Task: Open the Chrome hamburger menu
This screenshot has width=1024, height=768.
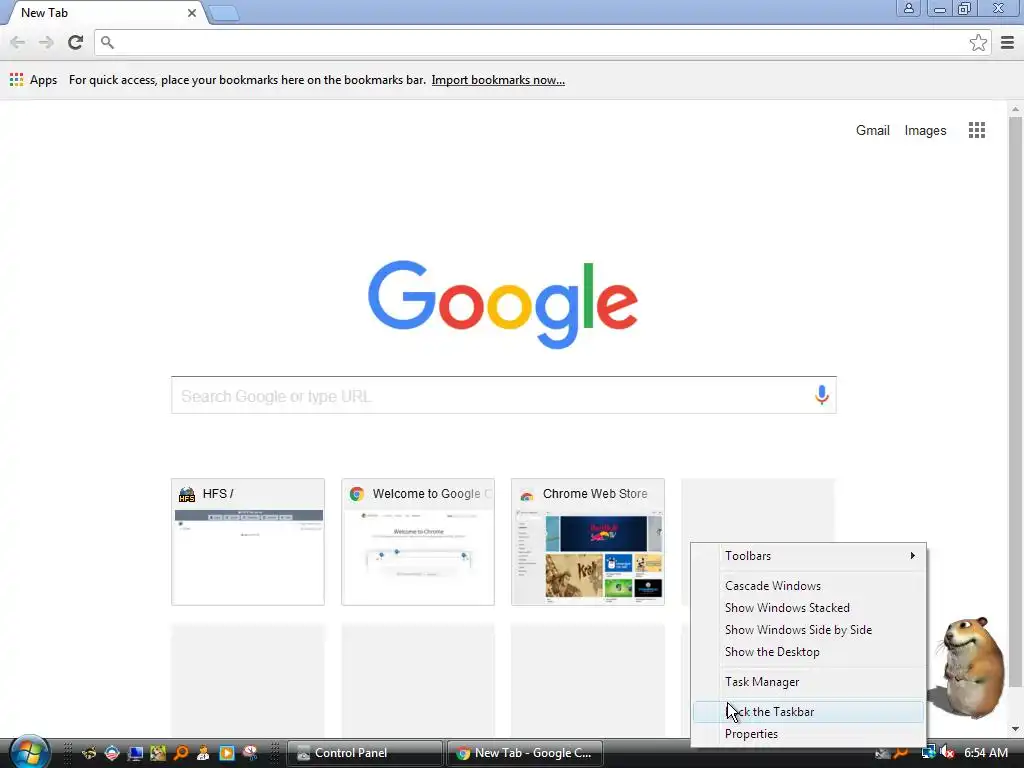Action: point(1008,42)
